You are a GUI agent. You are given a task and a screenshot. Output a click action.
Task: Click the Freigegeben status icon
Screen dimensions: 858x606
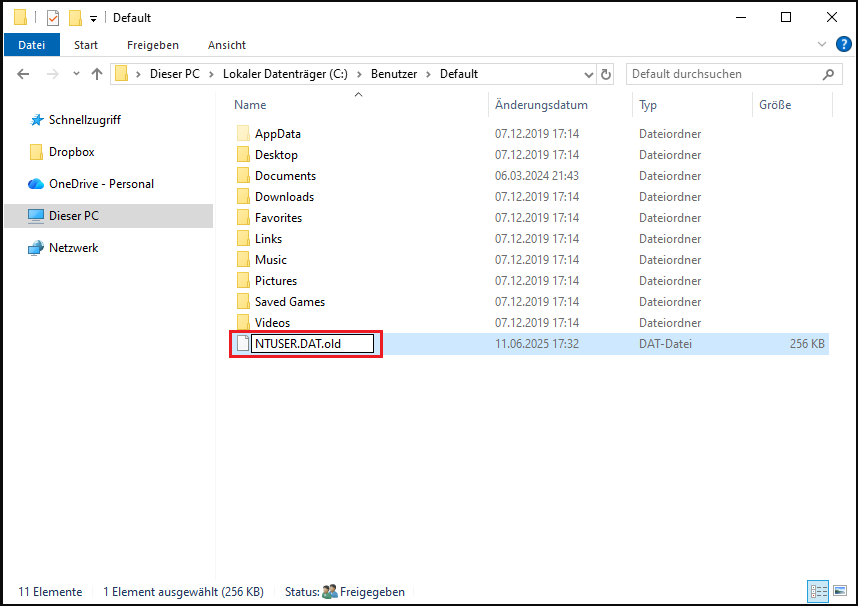point(330,592)
